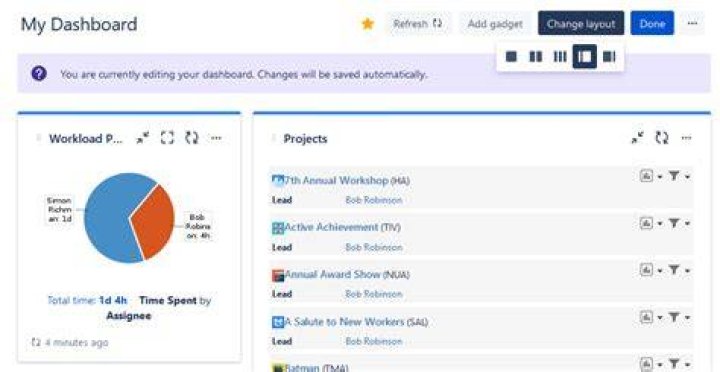720x372 pixels.
Task: Click the Annual Award Show project avatar
Action: click(278, 275)
